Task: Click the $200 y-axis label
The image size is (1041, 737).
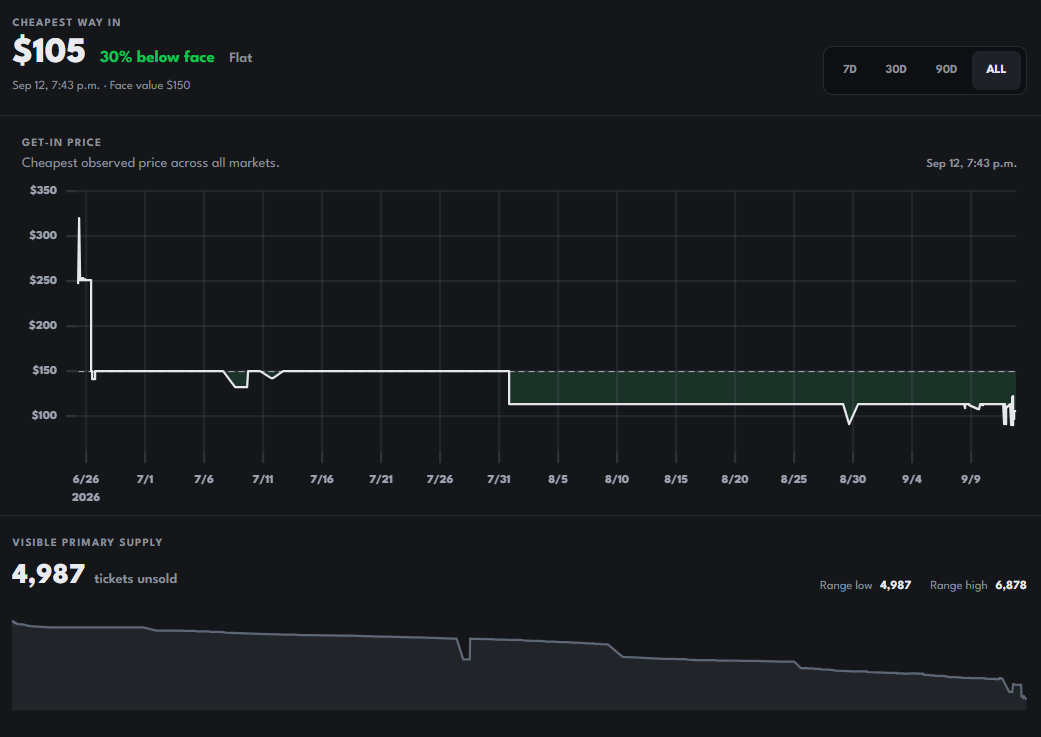Action: pos(43,325)
